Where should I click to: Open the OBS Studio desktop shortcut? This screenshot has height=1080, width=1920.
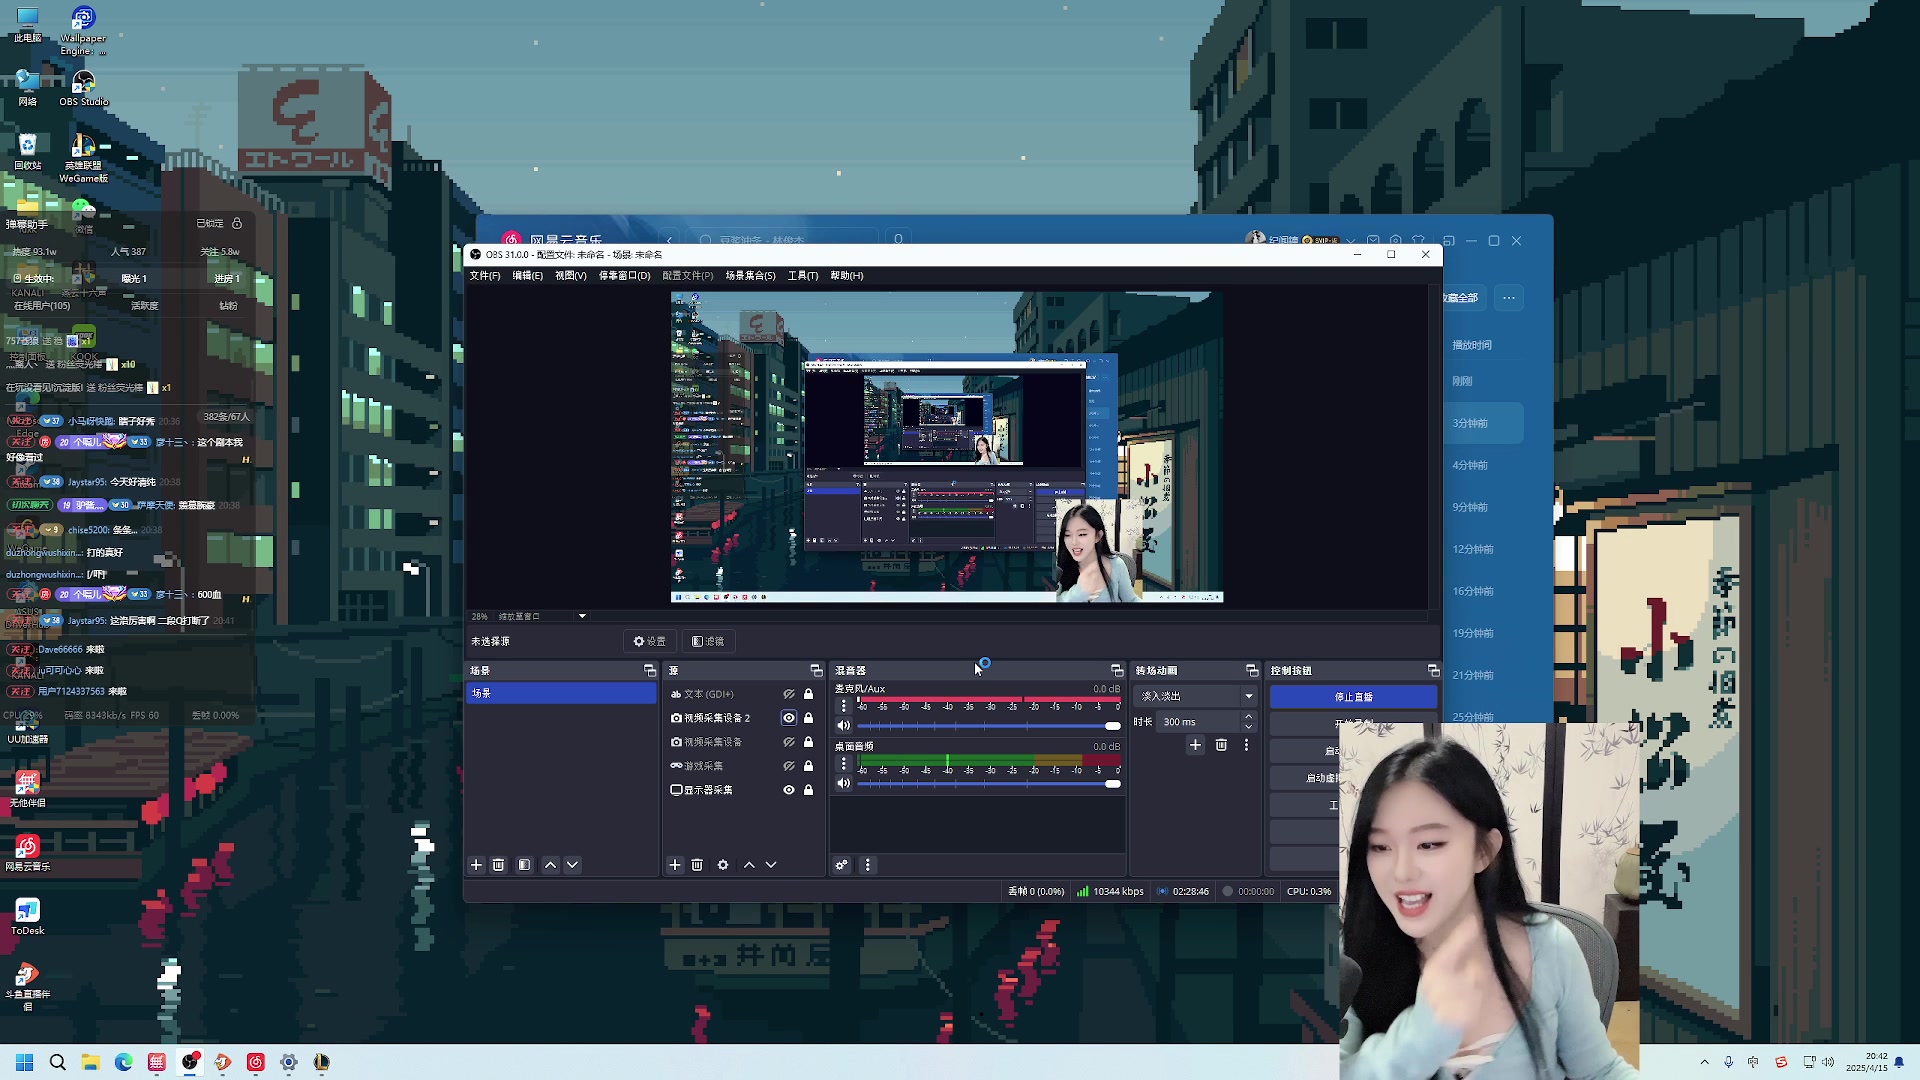point(83,88)
